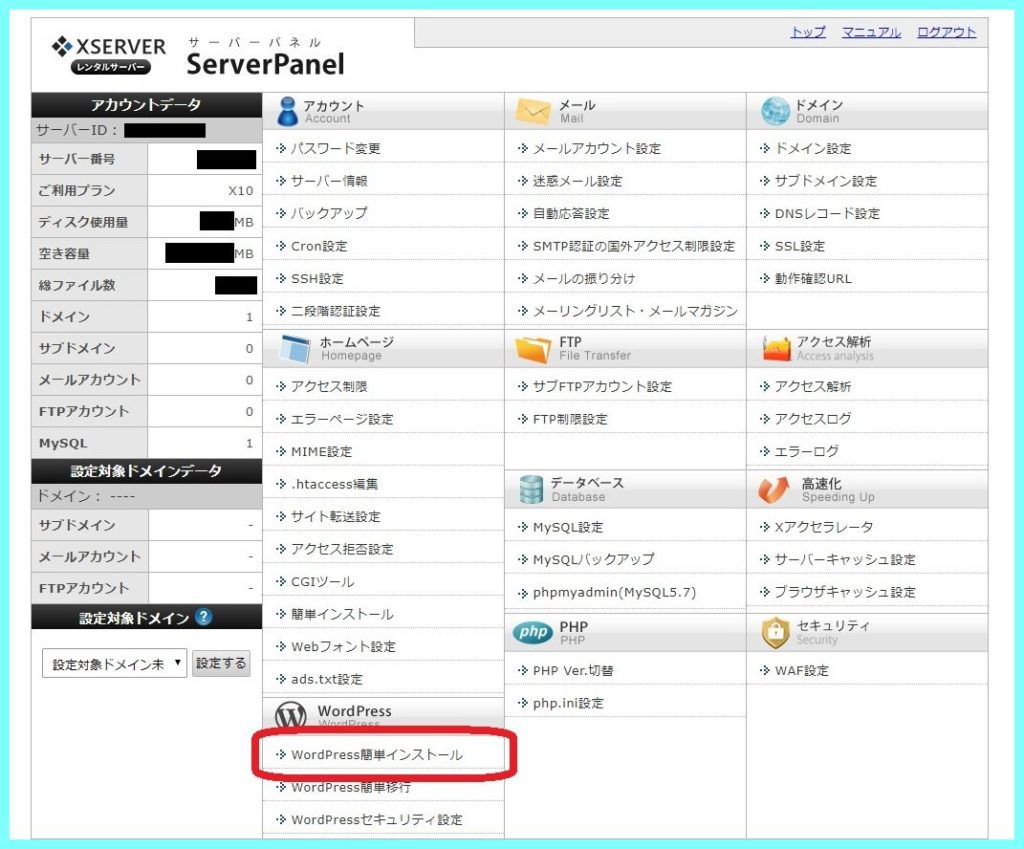Screen dimensions: 1024x849
Task: Click the Domain globe icon
Action: (775, 110)
